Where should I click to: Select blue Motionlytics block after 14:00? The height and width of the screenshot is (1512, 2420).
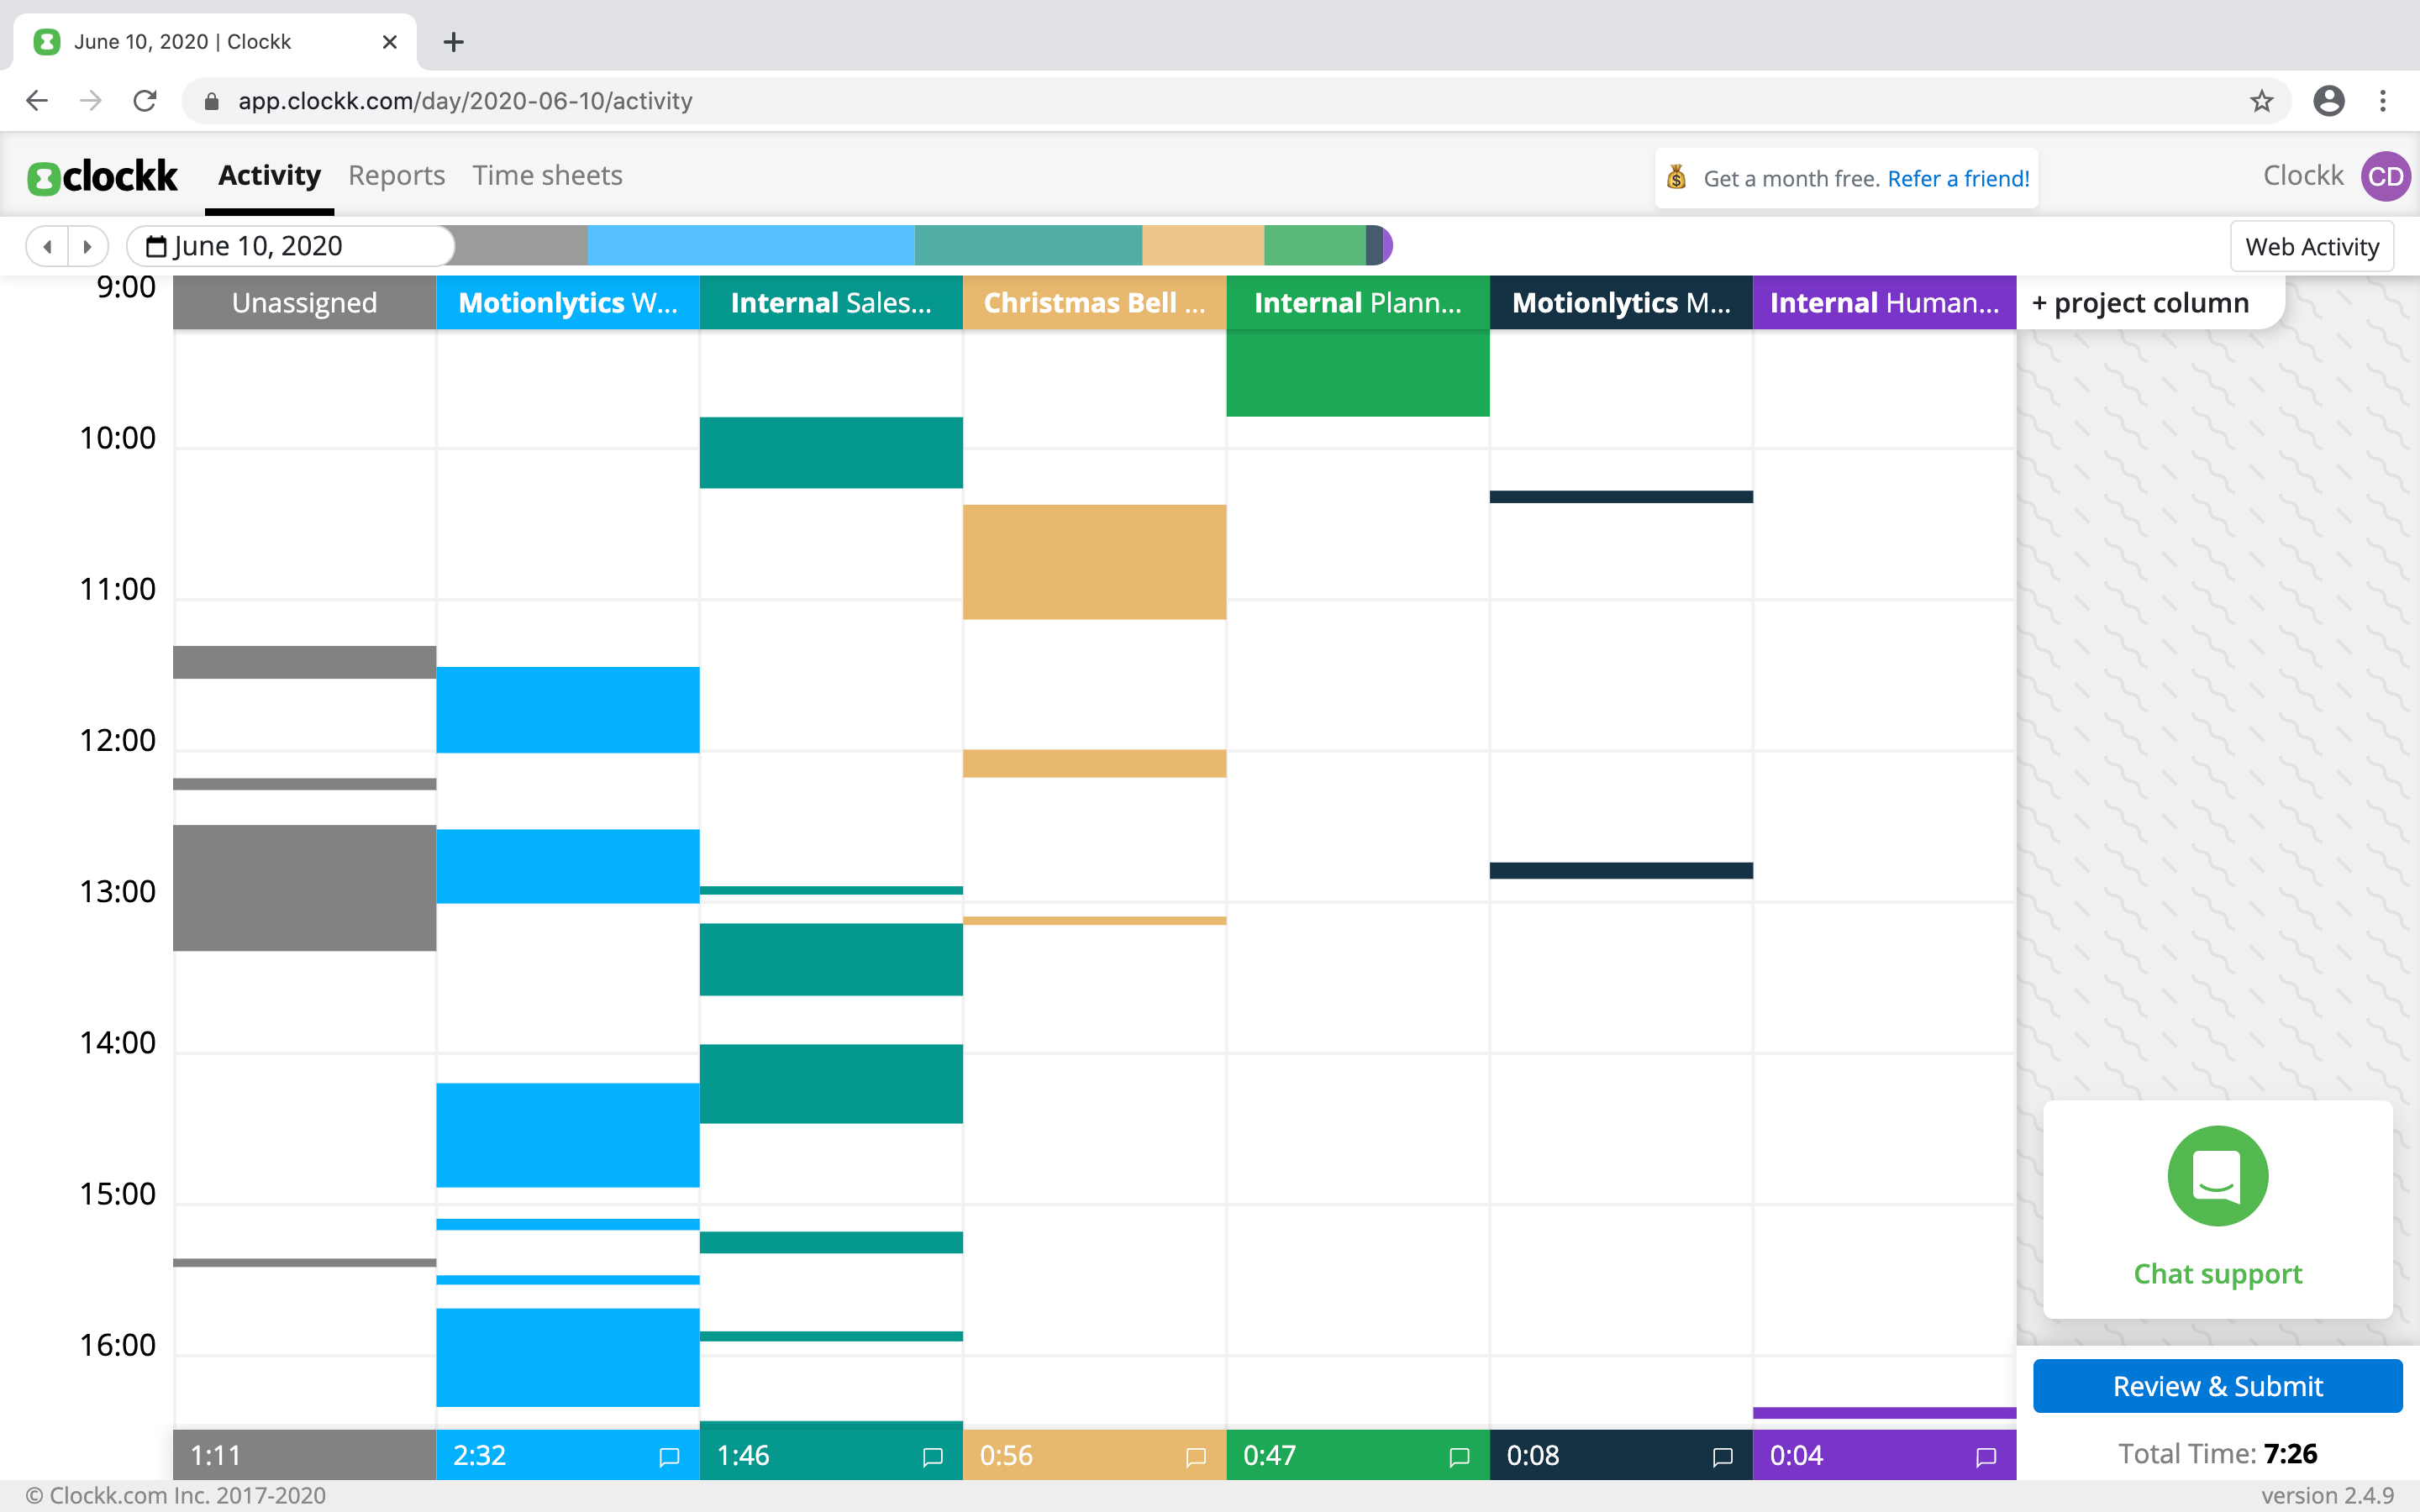click(568, 1135)
